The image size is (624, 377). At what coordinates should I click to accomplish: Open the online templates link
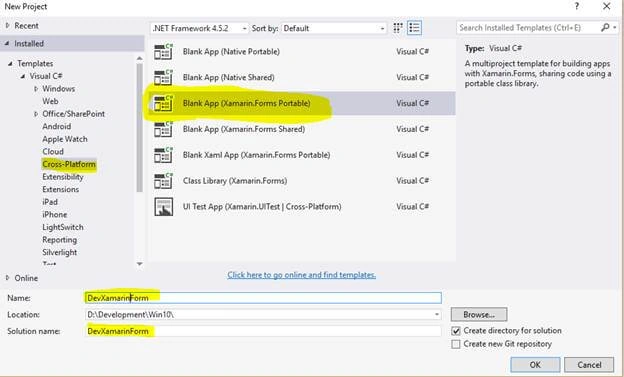(x=301, y=275)
